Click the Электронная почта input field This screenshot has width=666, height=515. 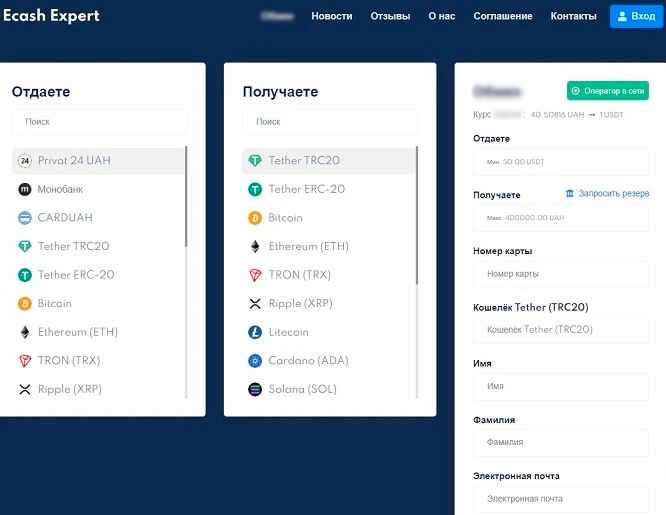(561, 498)
